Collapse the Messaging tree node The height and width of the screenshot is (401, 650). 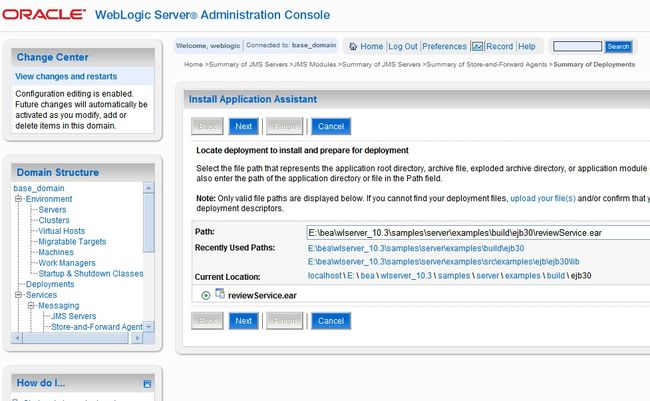tap(31, 306)
